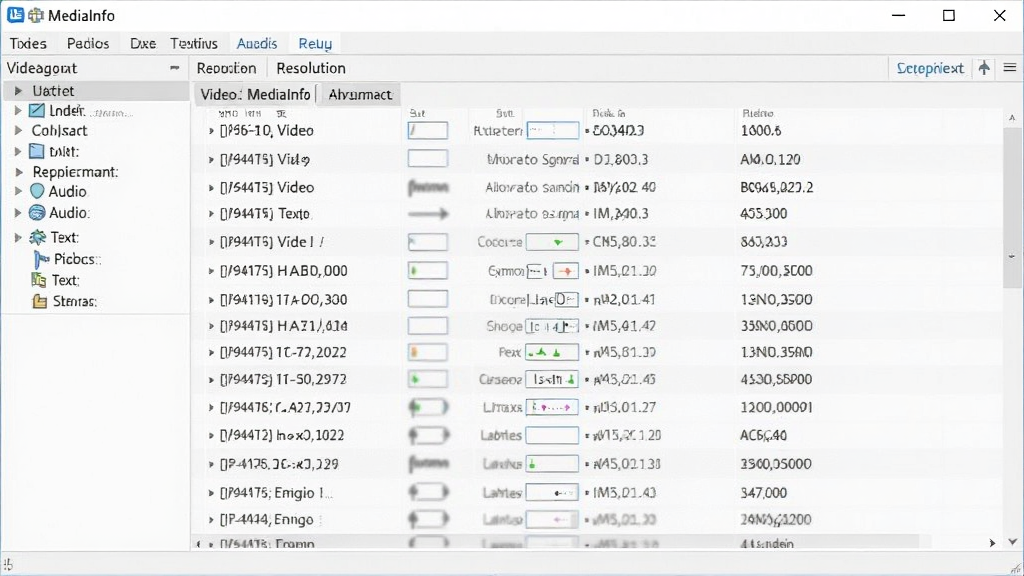Click the Lrnaxs pink marker slider field
1024x576 pixels.
552,408
